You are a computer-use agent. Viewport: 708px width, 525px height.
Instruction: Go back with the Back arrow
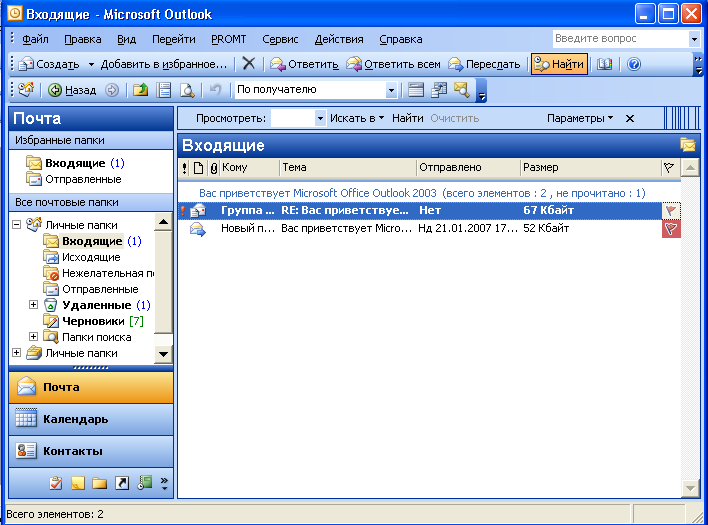[72, 90]
